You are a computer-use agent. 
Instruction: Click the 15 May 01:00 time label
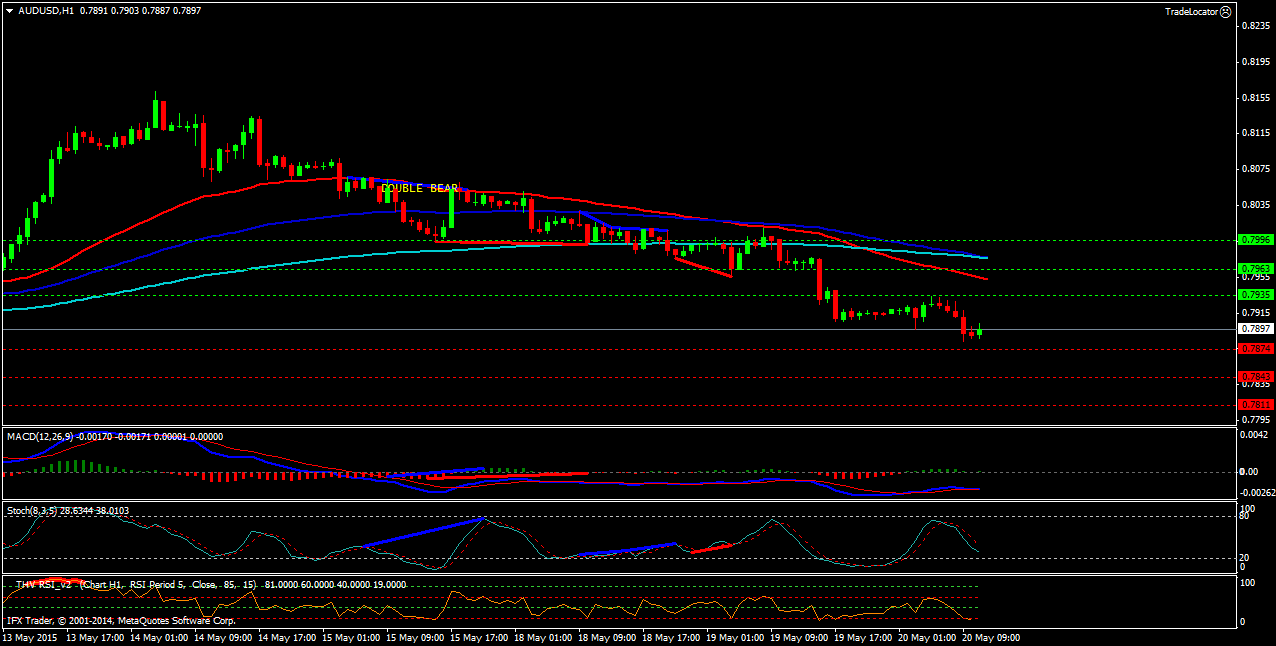click(350, 637)
